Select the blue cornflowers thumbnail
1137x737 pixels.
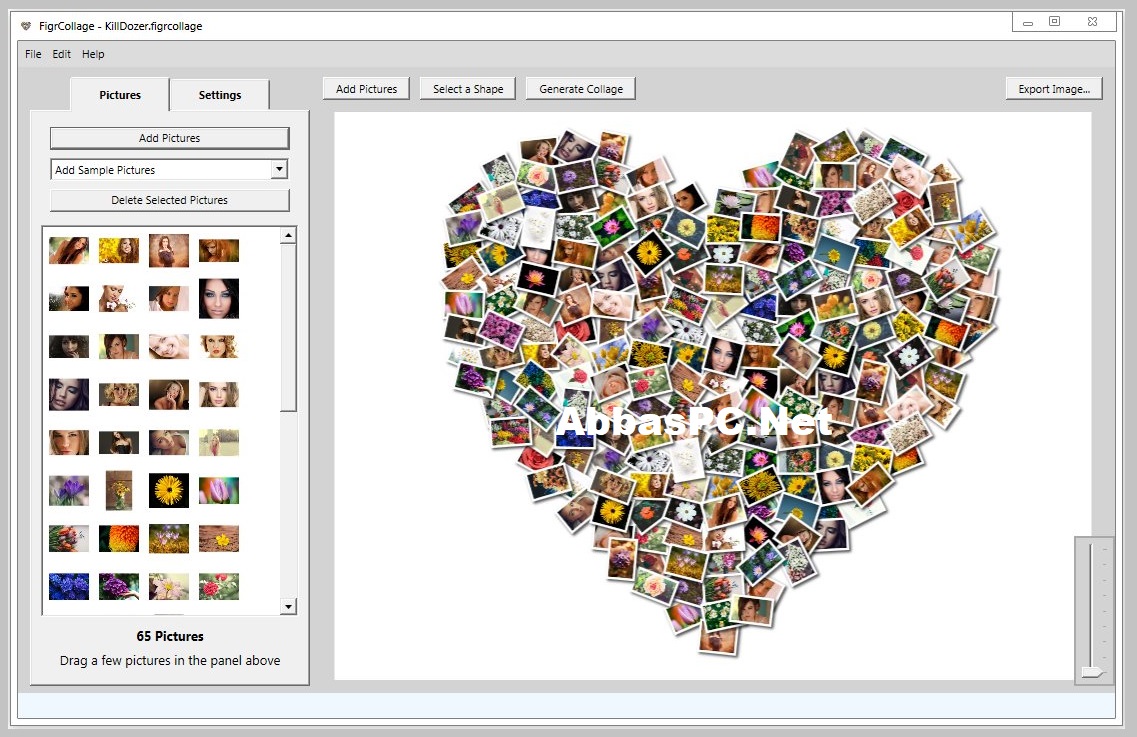(69, 587)
